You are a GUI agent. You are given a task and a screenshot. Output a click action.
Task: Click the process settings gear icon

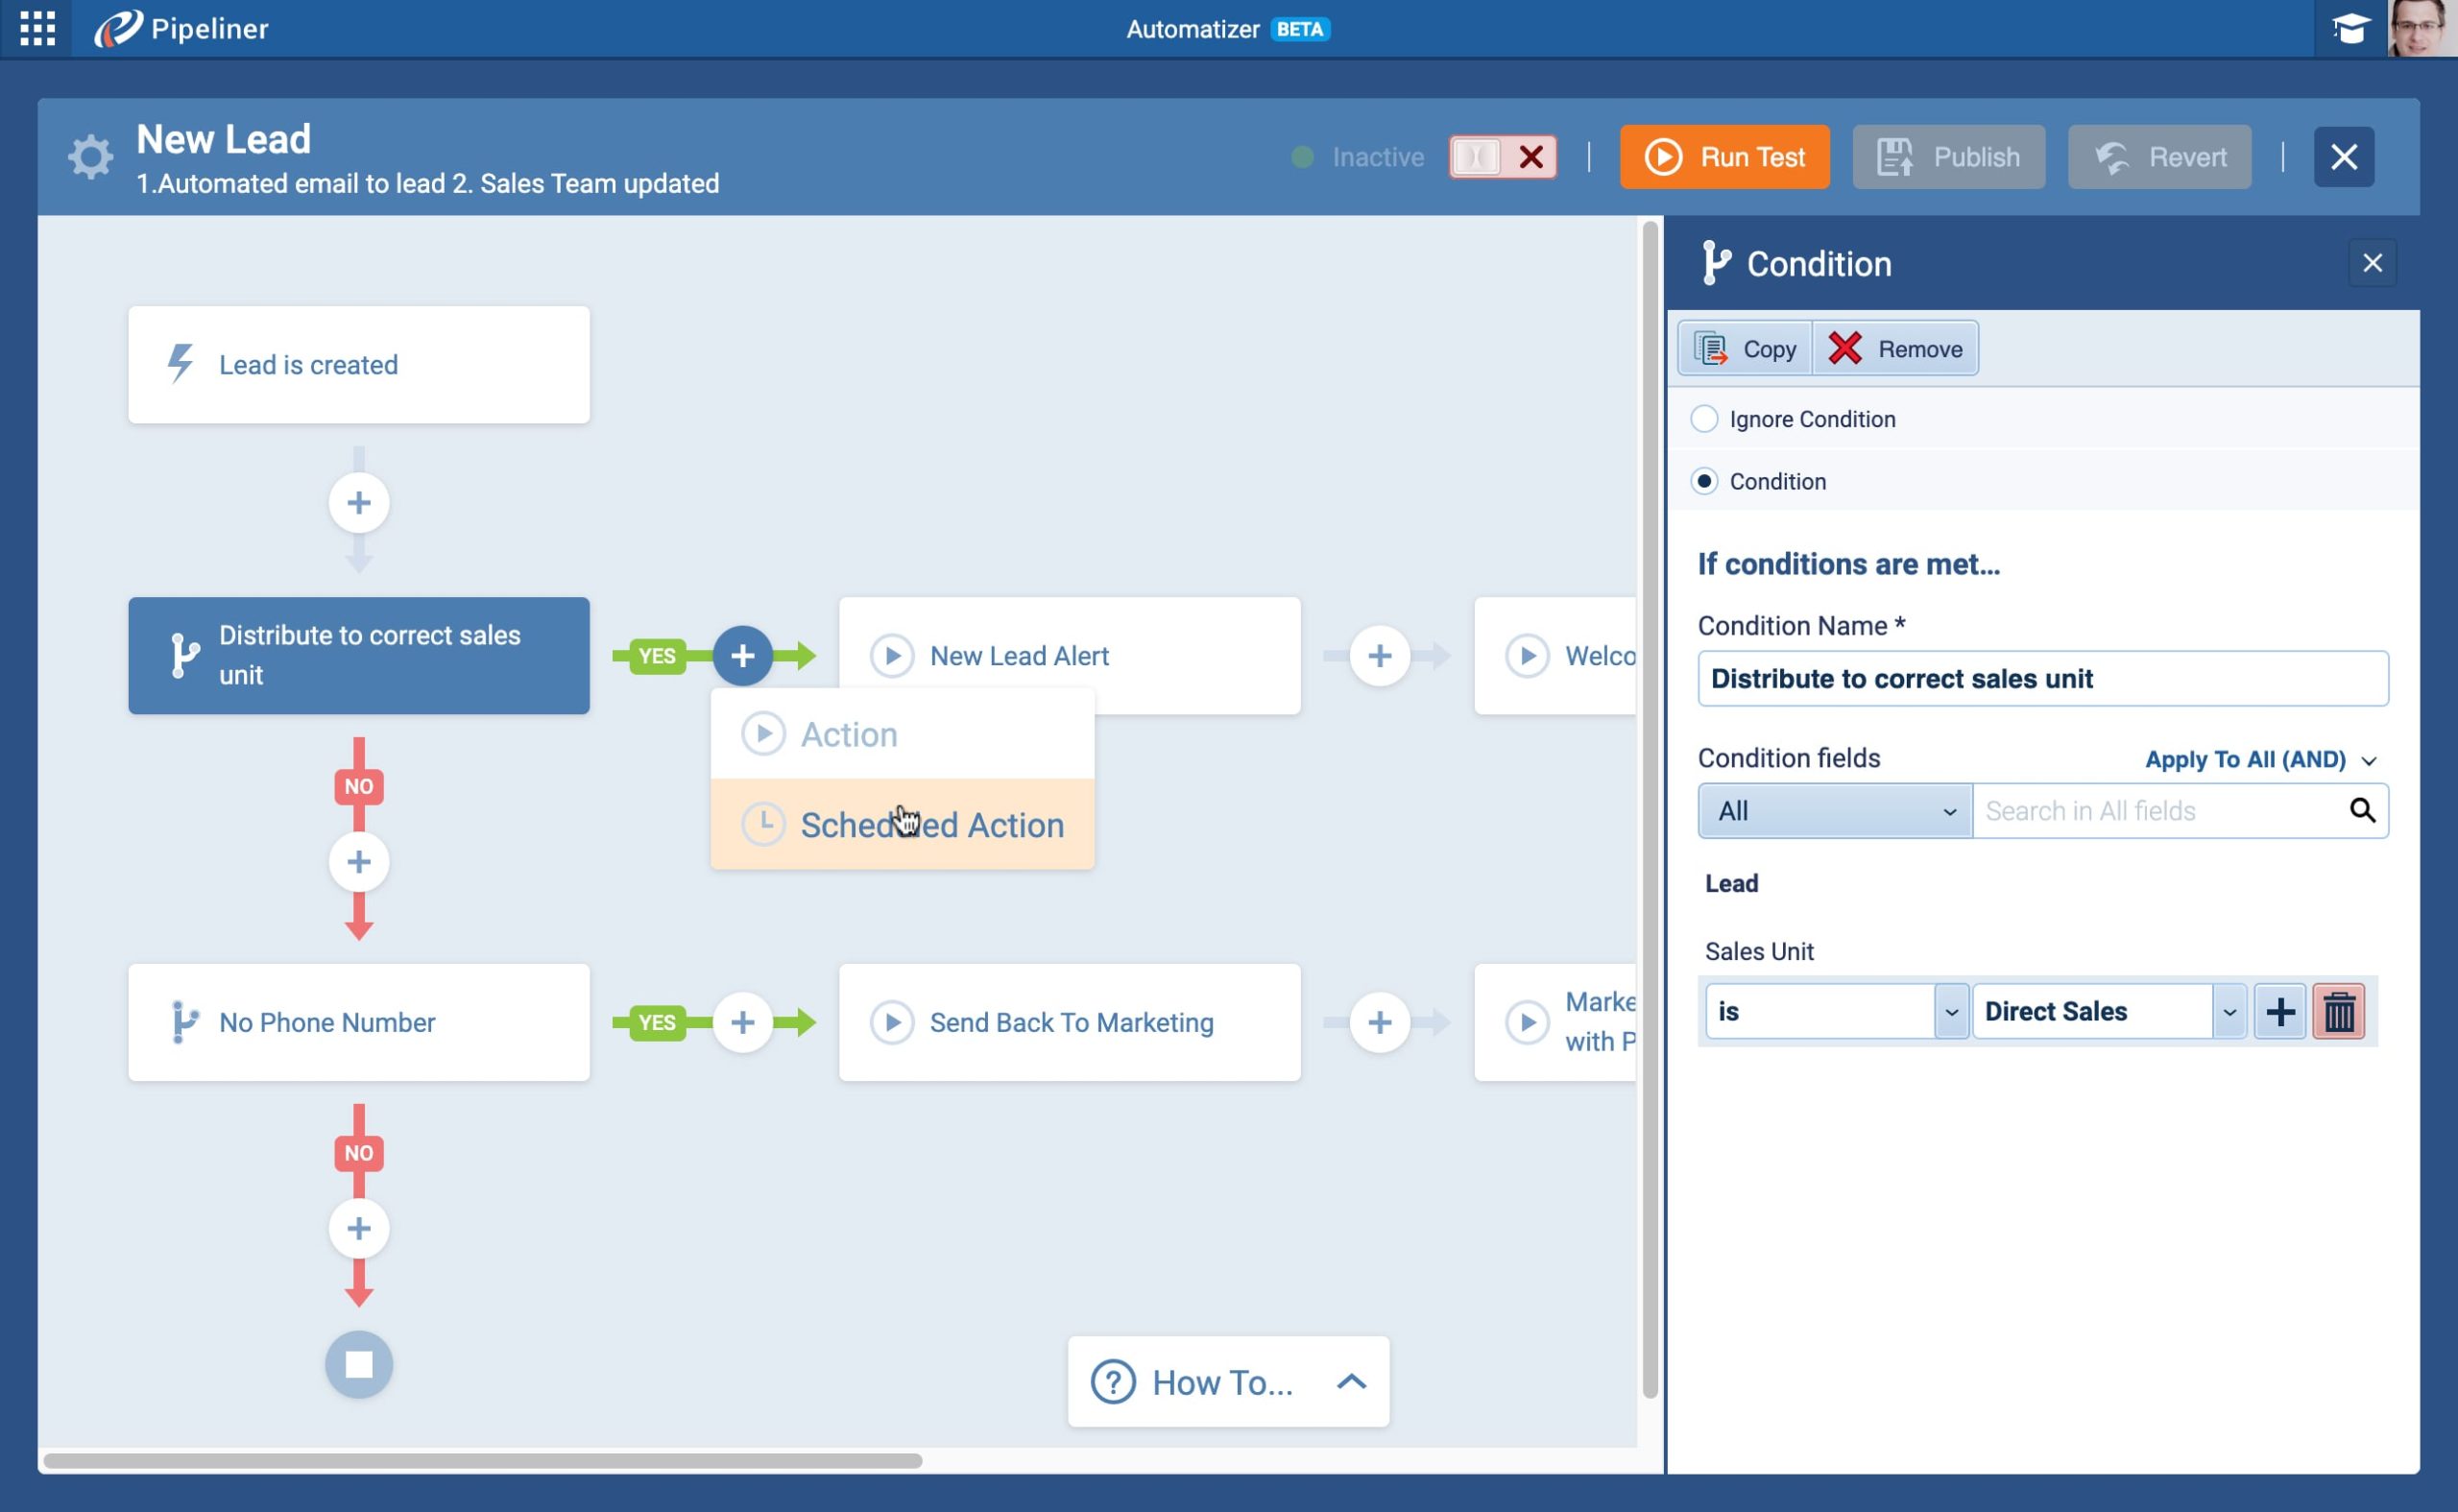pyautogui.click(x=90, y=157)
